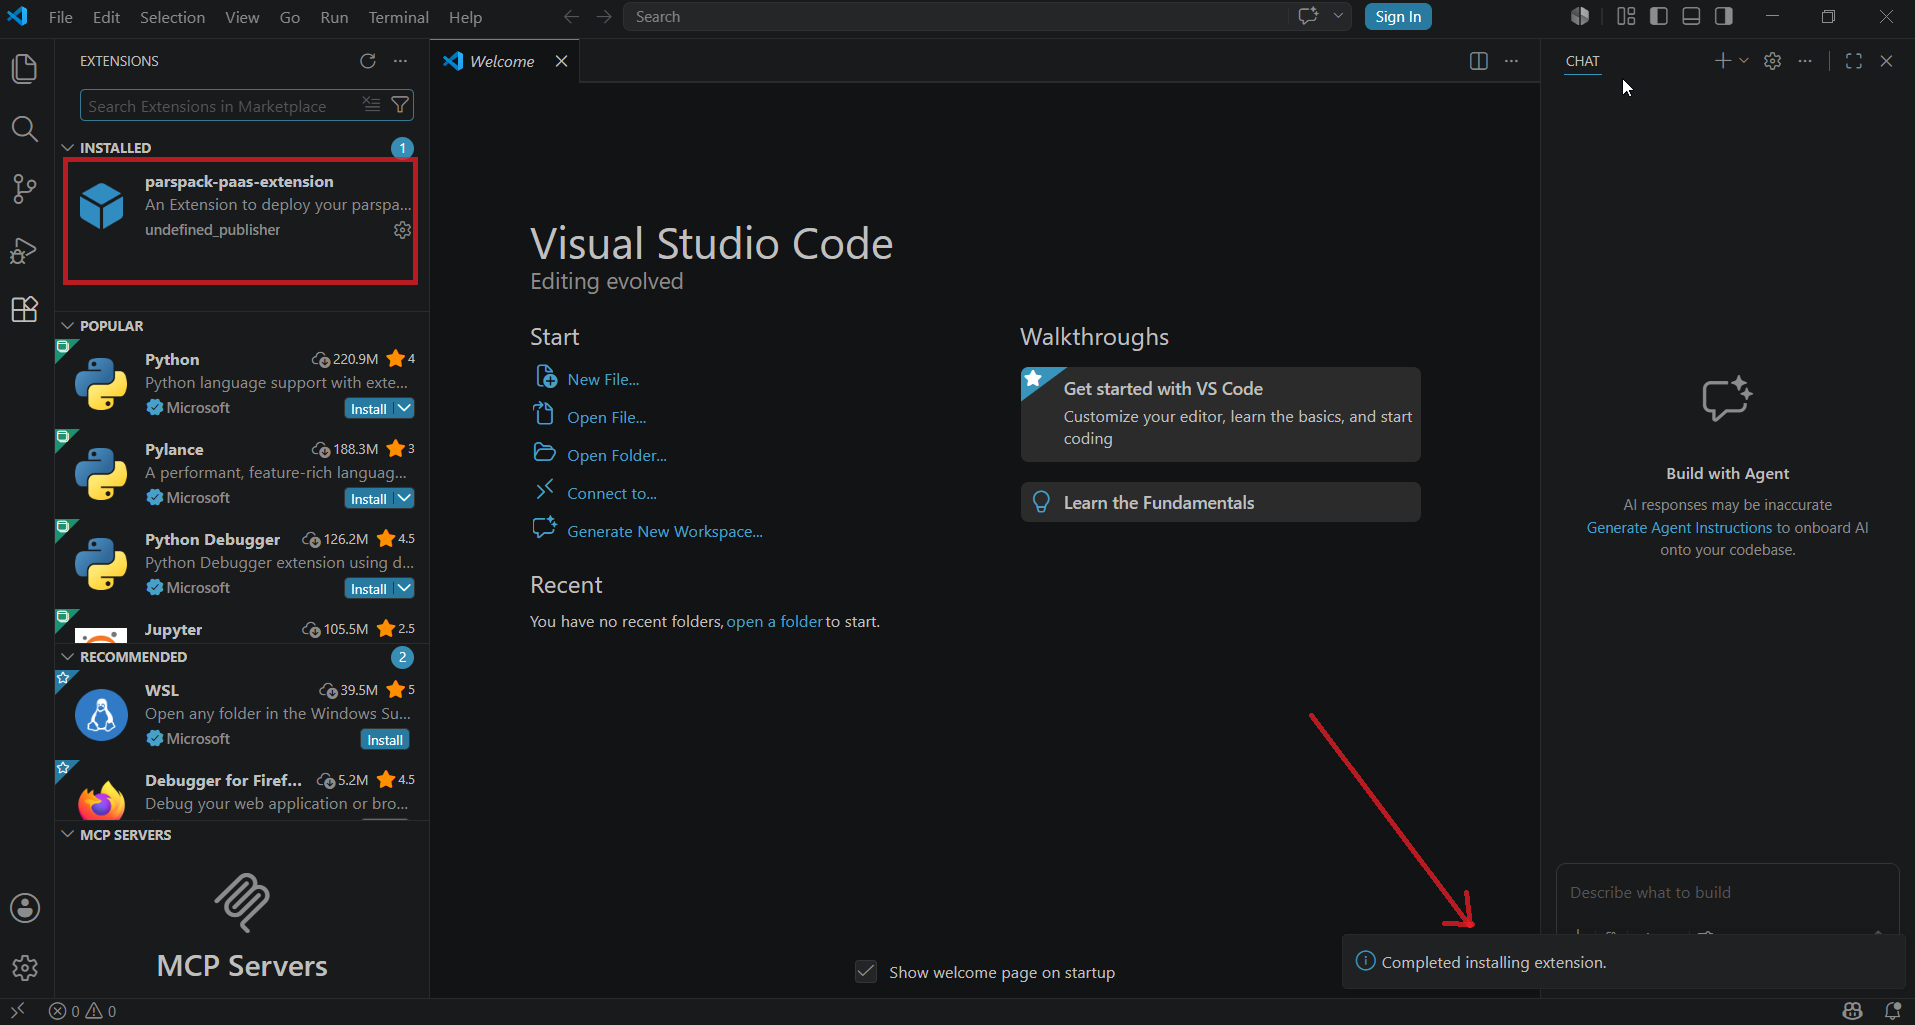The image size is (1915, 1025).
Task: Open chat panel more actions menu
Action: pyautogui.click(x=1804, y=61)
